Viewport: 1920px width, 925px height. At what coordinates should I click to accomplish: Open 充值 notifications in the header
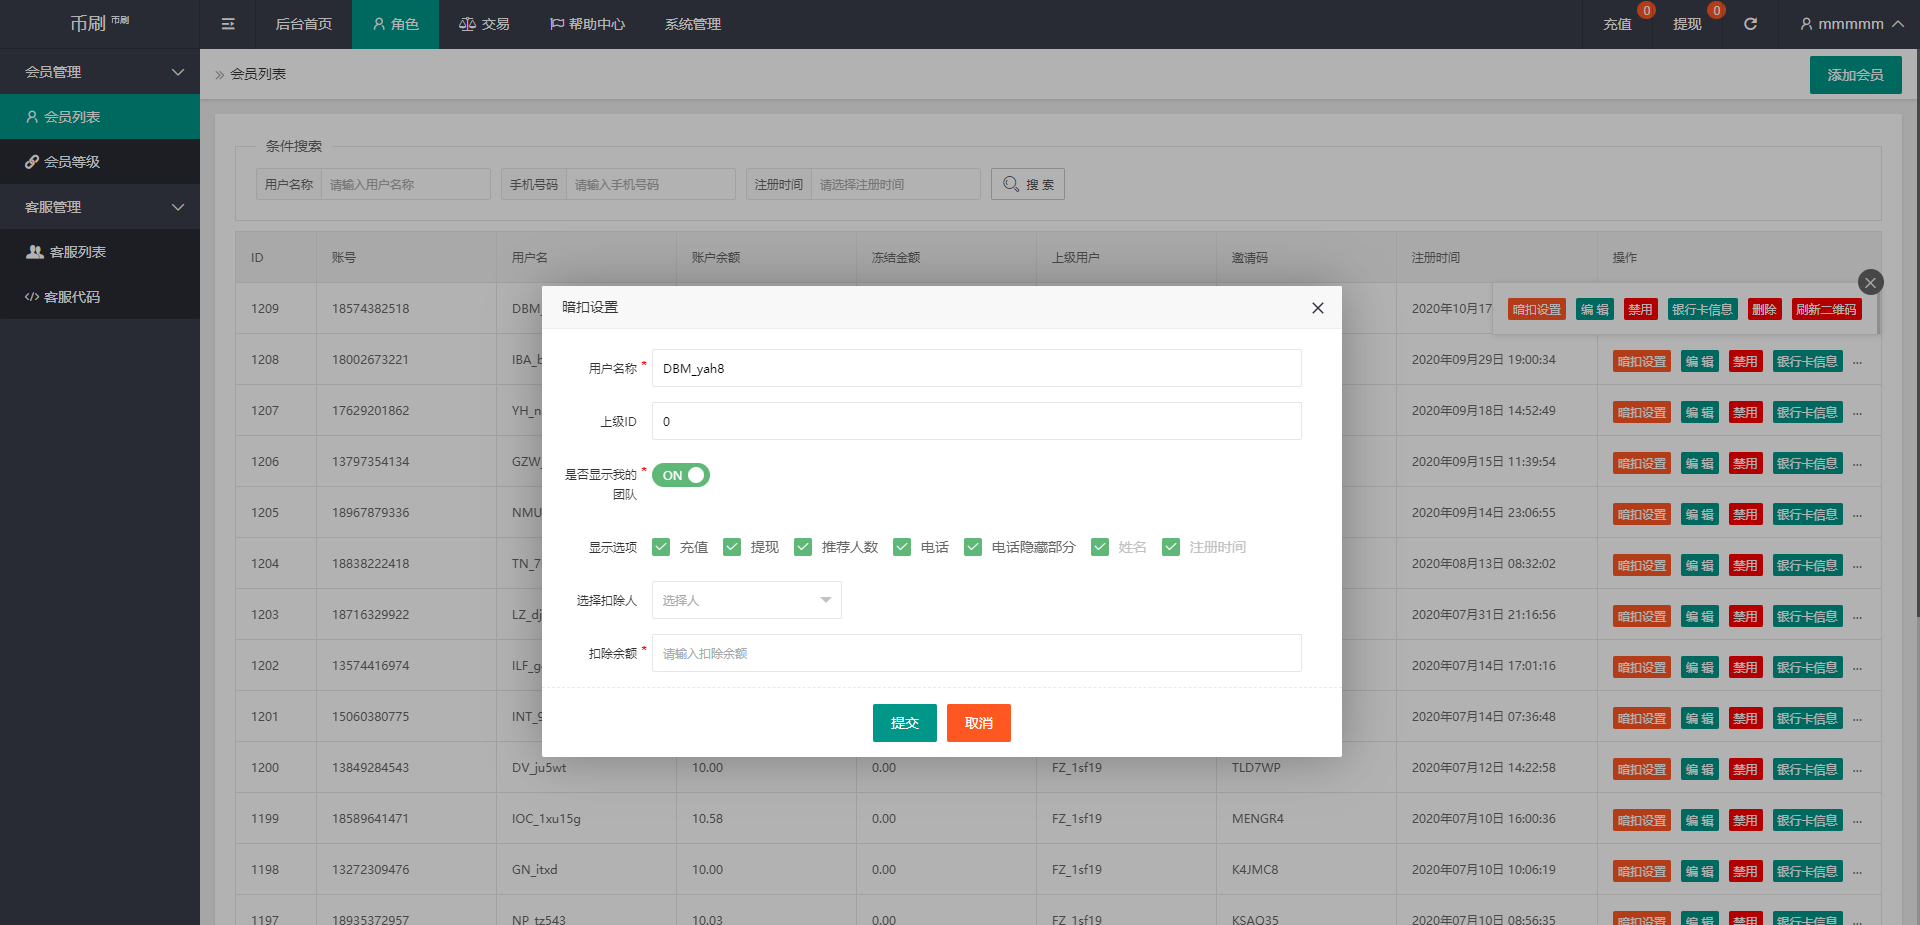(1617, 24)
